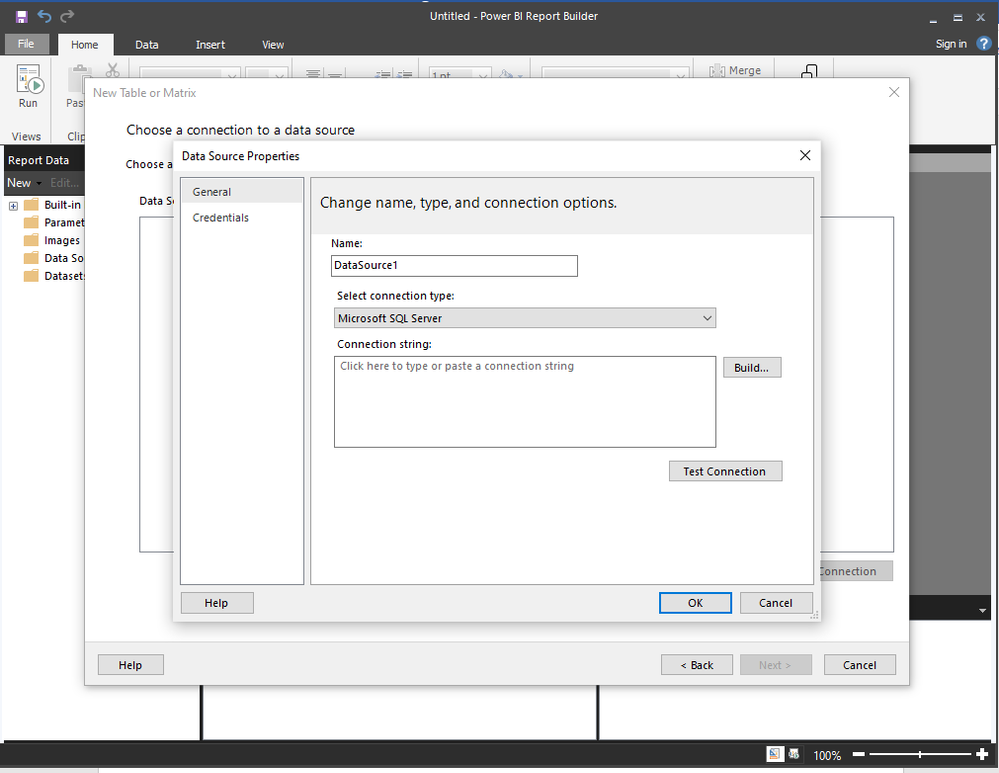The width and height of the screenshot is (999, 773).
Task: Switch to Run view status bar icon
Action: pos(794,755)
